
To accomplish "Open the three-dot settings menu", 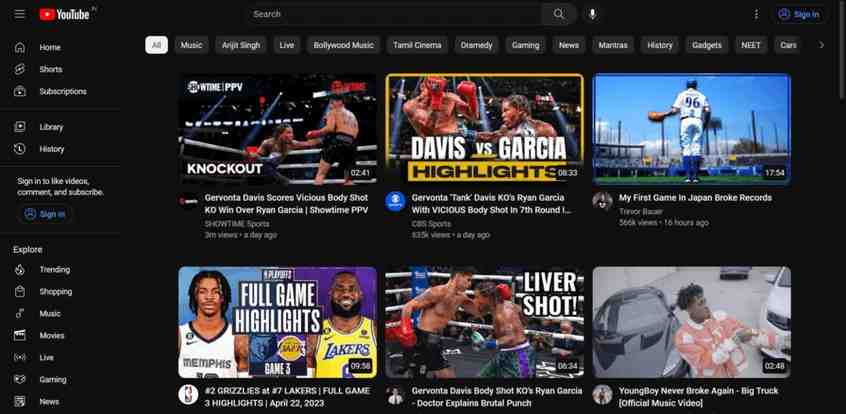I will tap(756, 14).
